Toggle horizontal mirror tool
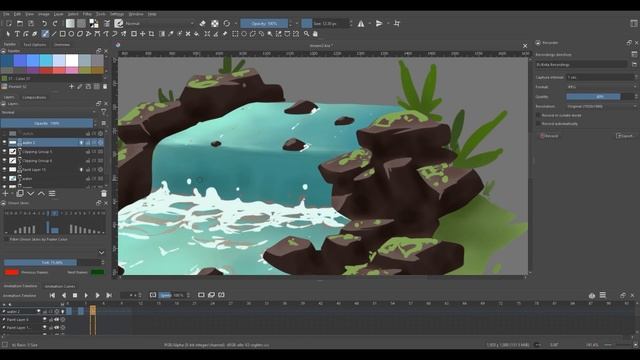640x360 pixels. point(361,24)
